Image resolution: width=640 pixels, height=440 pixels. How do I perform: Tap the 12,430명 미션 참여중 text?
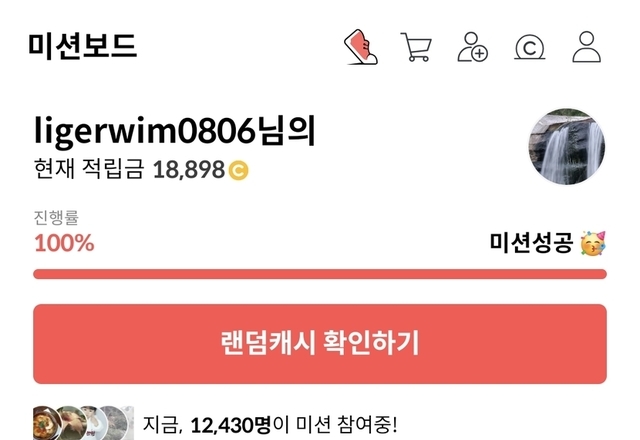coord(269,425)
